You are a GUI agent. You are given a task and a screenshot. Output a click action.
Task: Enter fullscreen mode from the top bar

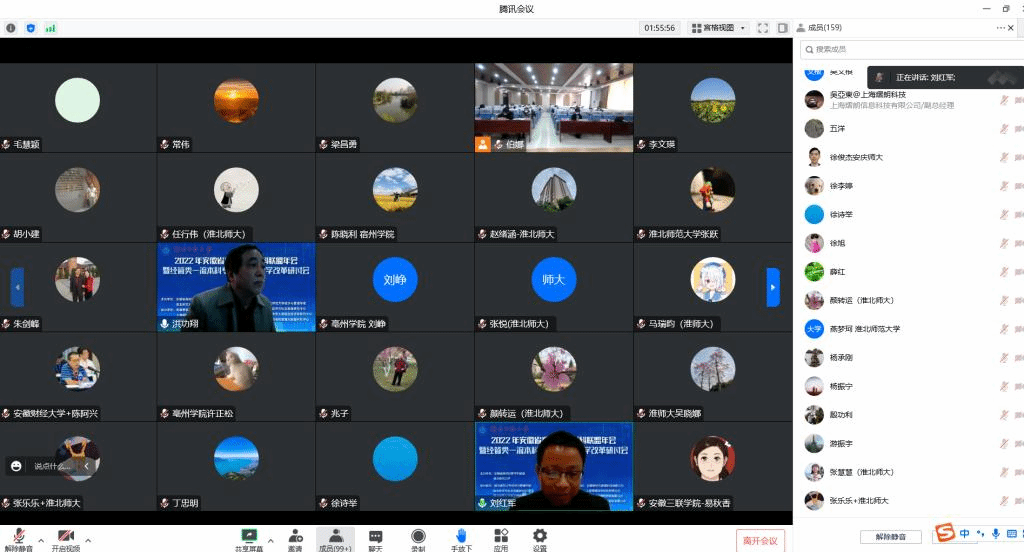(x=763, y=28)
